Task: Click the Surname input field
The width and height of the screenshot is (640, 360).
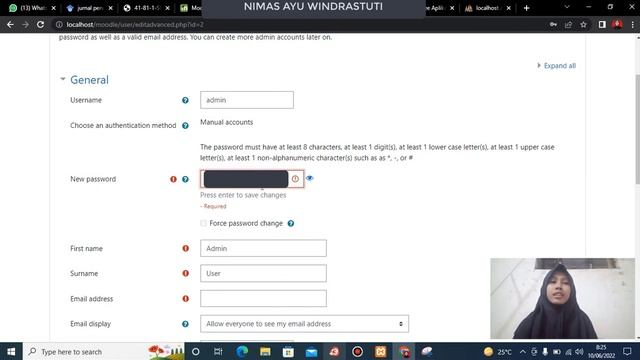Action: coord(263,273)
